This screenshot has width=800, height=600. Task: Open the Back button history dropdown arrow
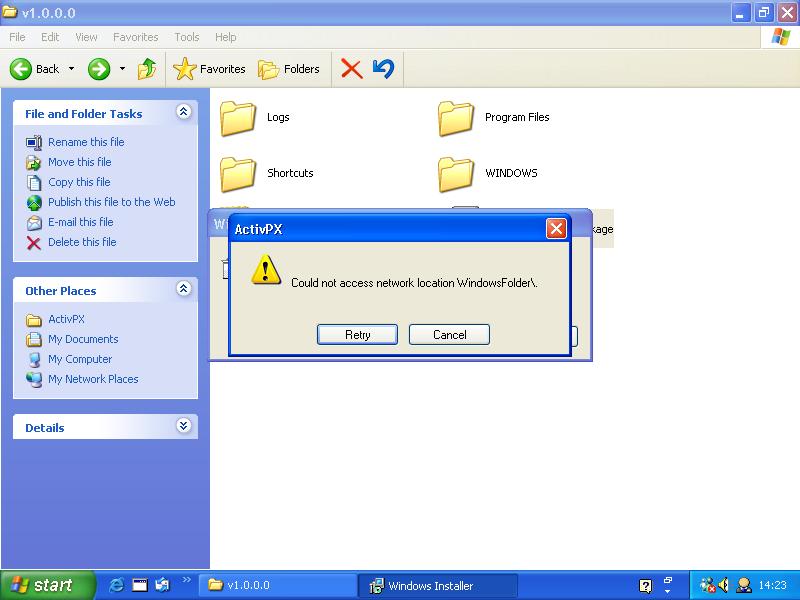pos(70,69)
